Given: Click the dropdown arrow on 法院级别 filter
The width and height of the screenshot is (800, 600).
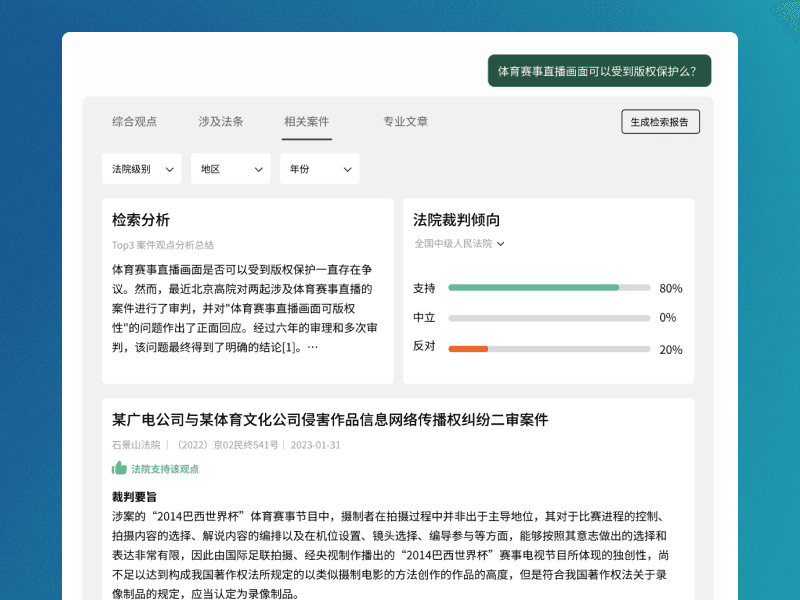Looking at the screenshot, I should (x=172, y=168).
